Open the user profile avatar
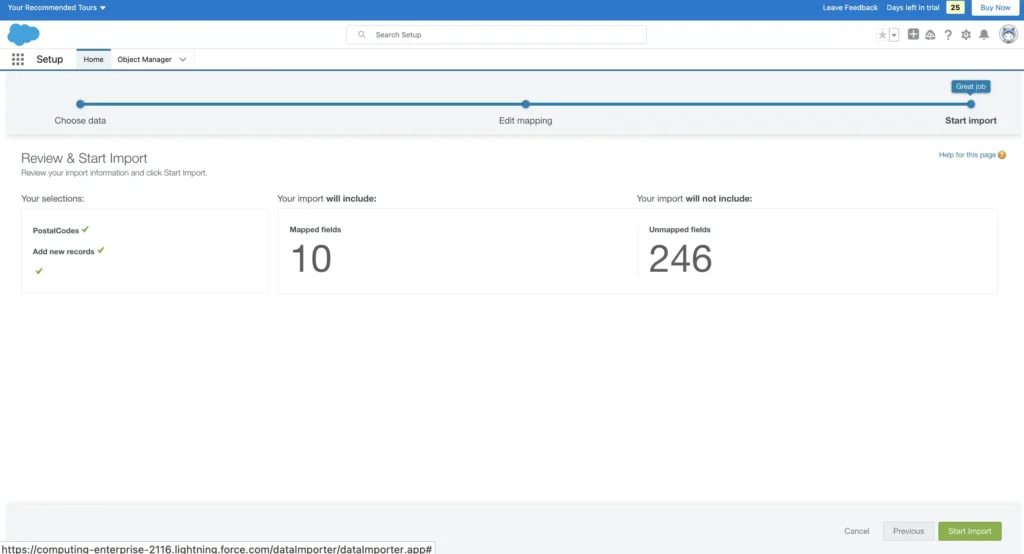This screenshot has width=1024, height=554. pyautogui.click(x=1008, y=35)
